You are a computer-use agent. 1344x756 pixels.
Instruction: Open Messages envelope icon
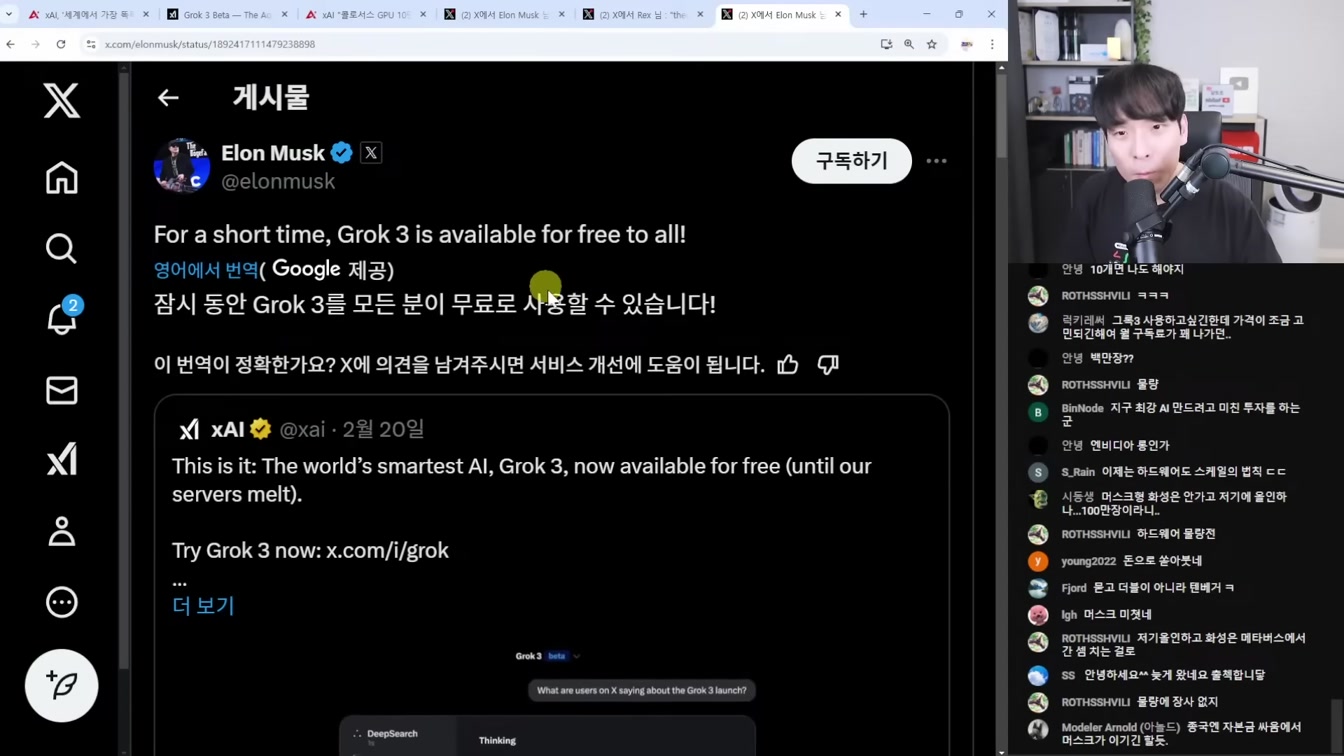(x=61, y=390)
